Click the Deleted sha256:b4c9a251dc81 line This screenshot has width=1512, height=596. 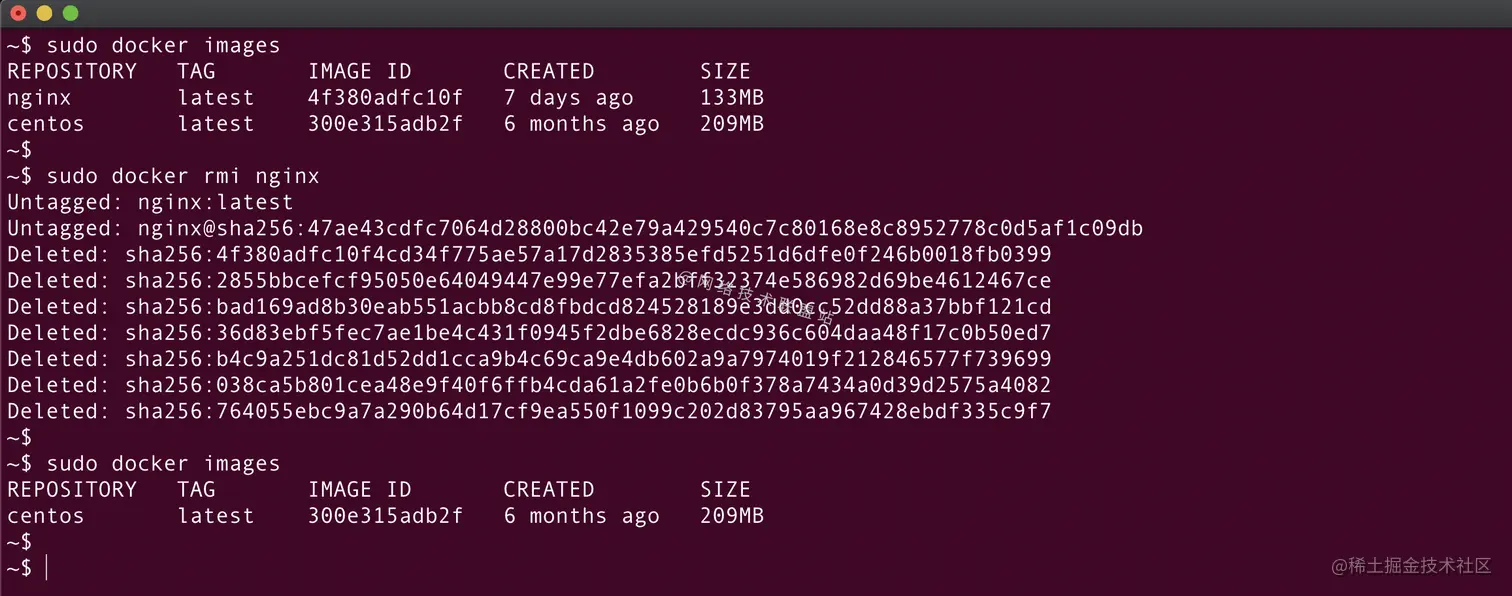pyautogui.click(x=529, y=358)
